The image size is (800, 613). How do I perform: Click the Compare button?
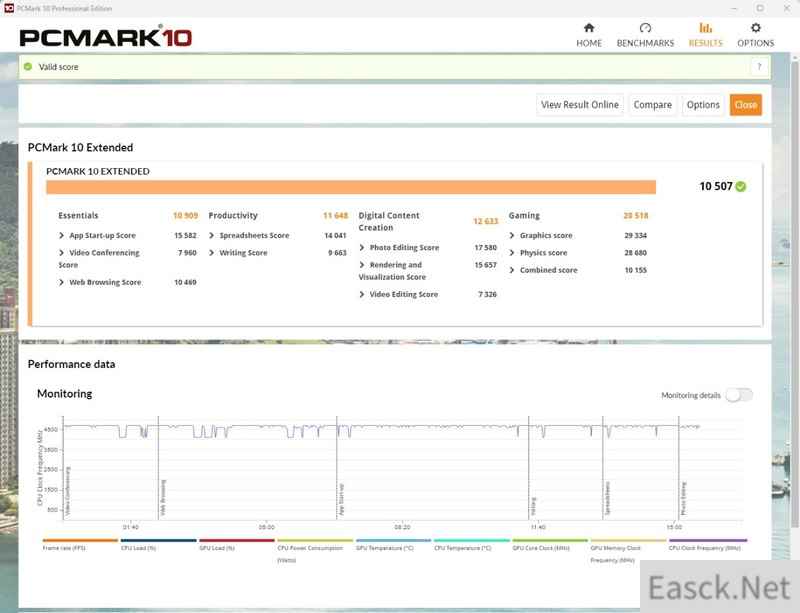(x=653, y=105)
